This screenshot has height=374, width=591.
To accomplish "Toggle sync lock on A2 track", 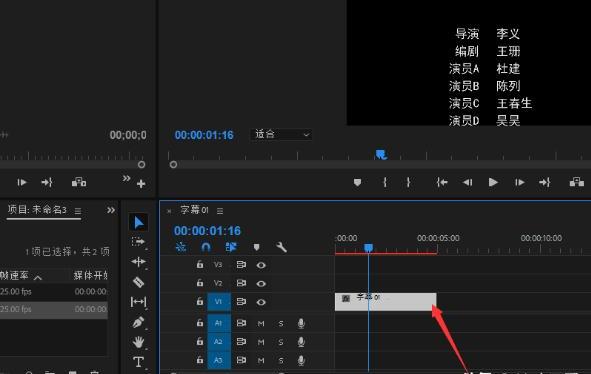I will click(241, 341).
